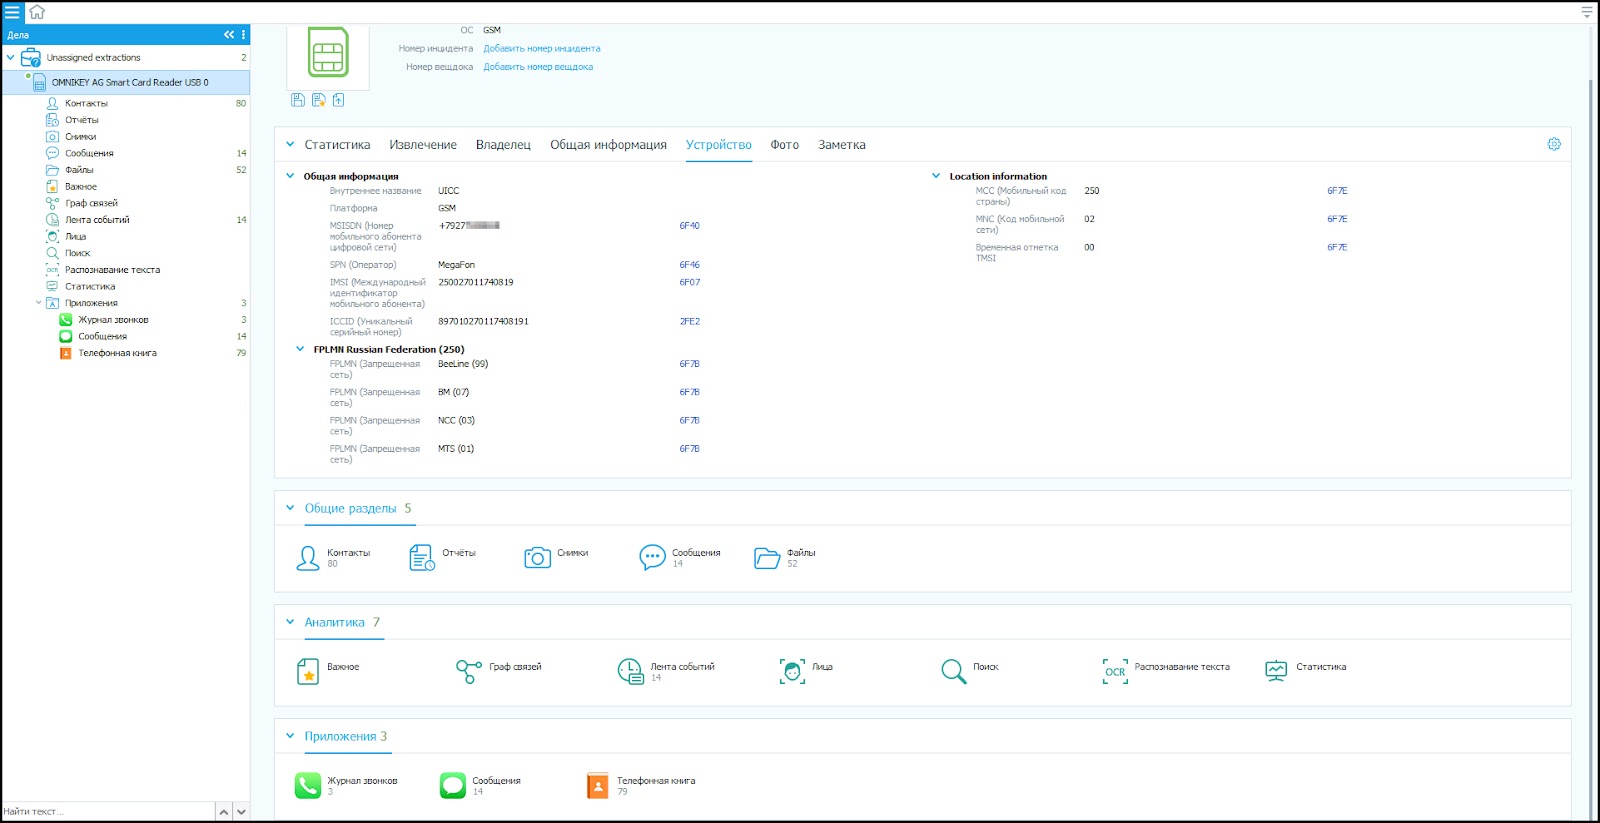Go to the home screen icon
The width and height of the screenshot is (1600, 823).
tap(37, 12)
